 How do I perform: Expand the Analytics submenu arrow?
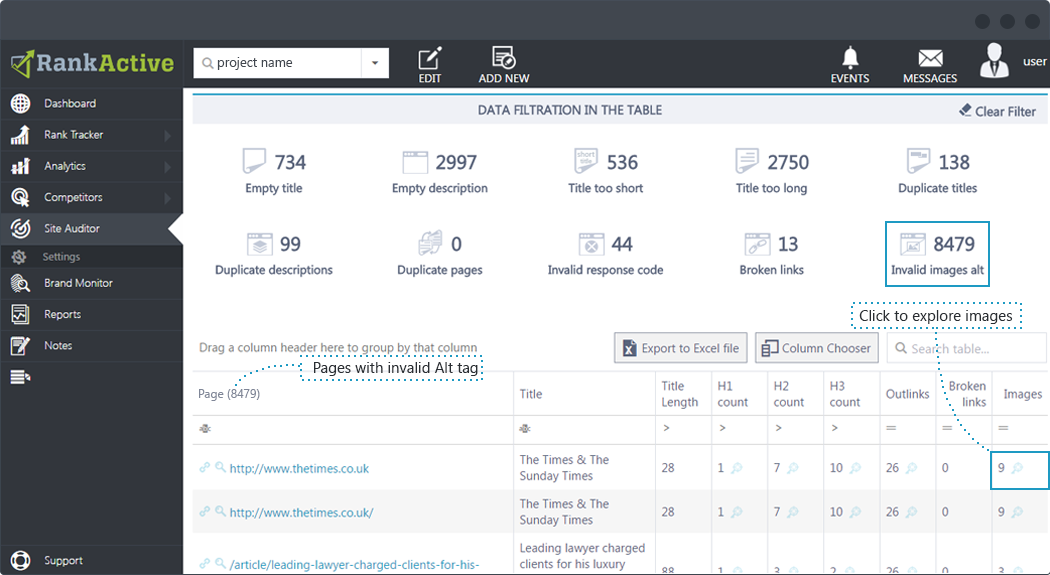point(167,167)
